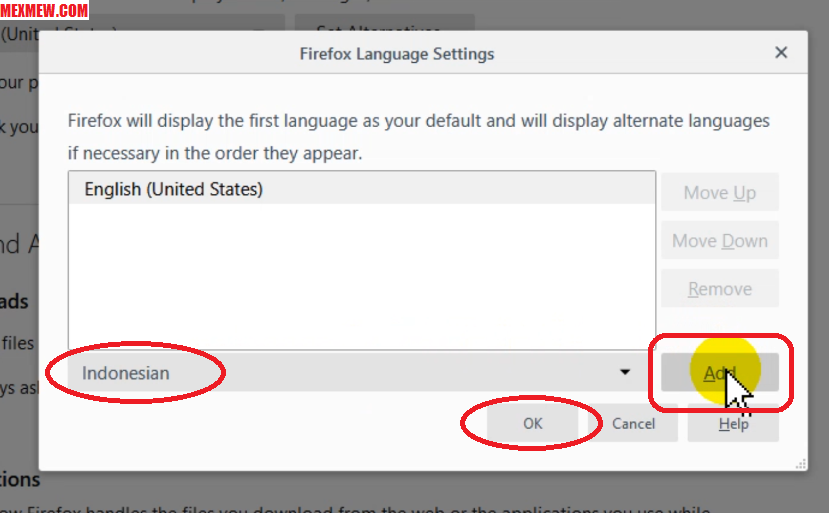Close the Firefox Language Settings dialog
This screenshot has height=513, width=829.
click(781, 54)
